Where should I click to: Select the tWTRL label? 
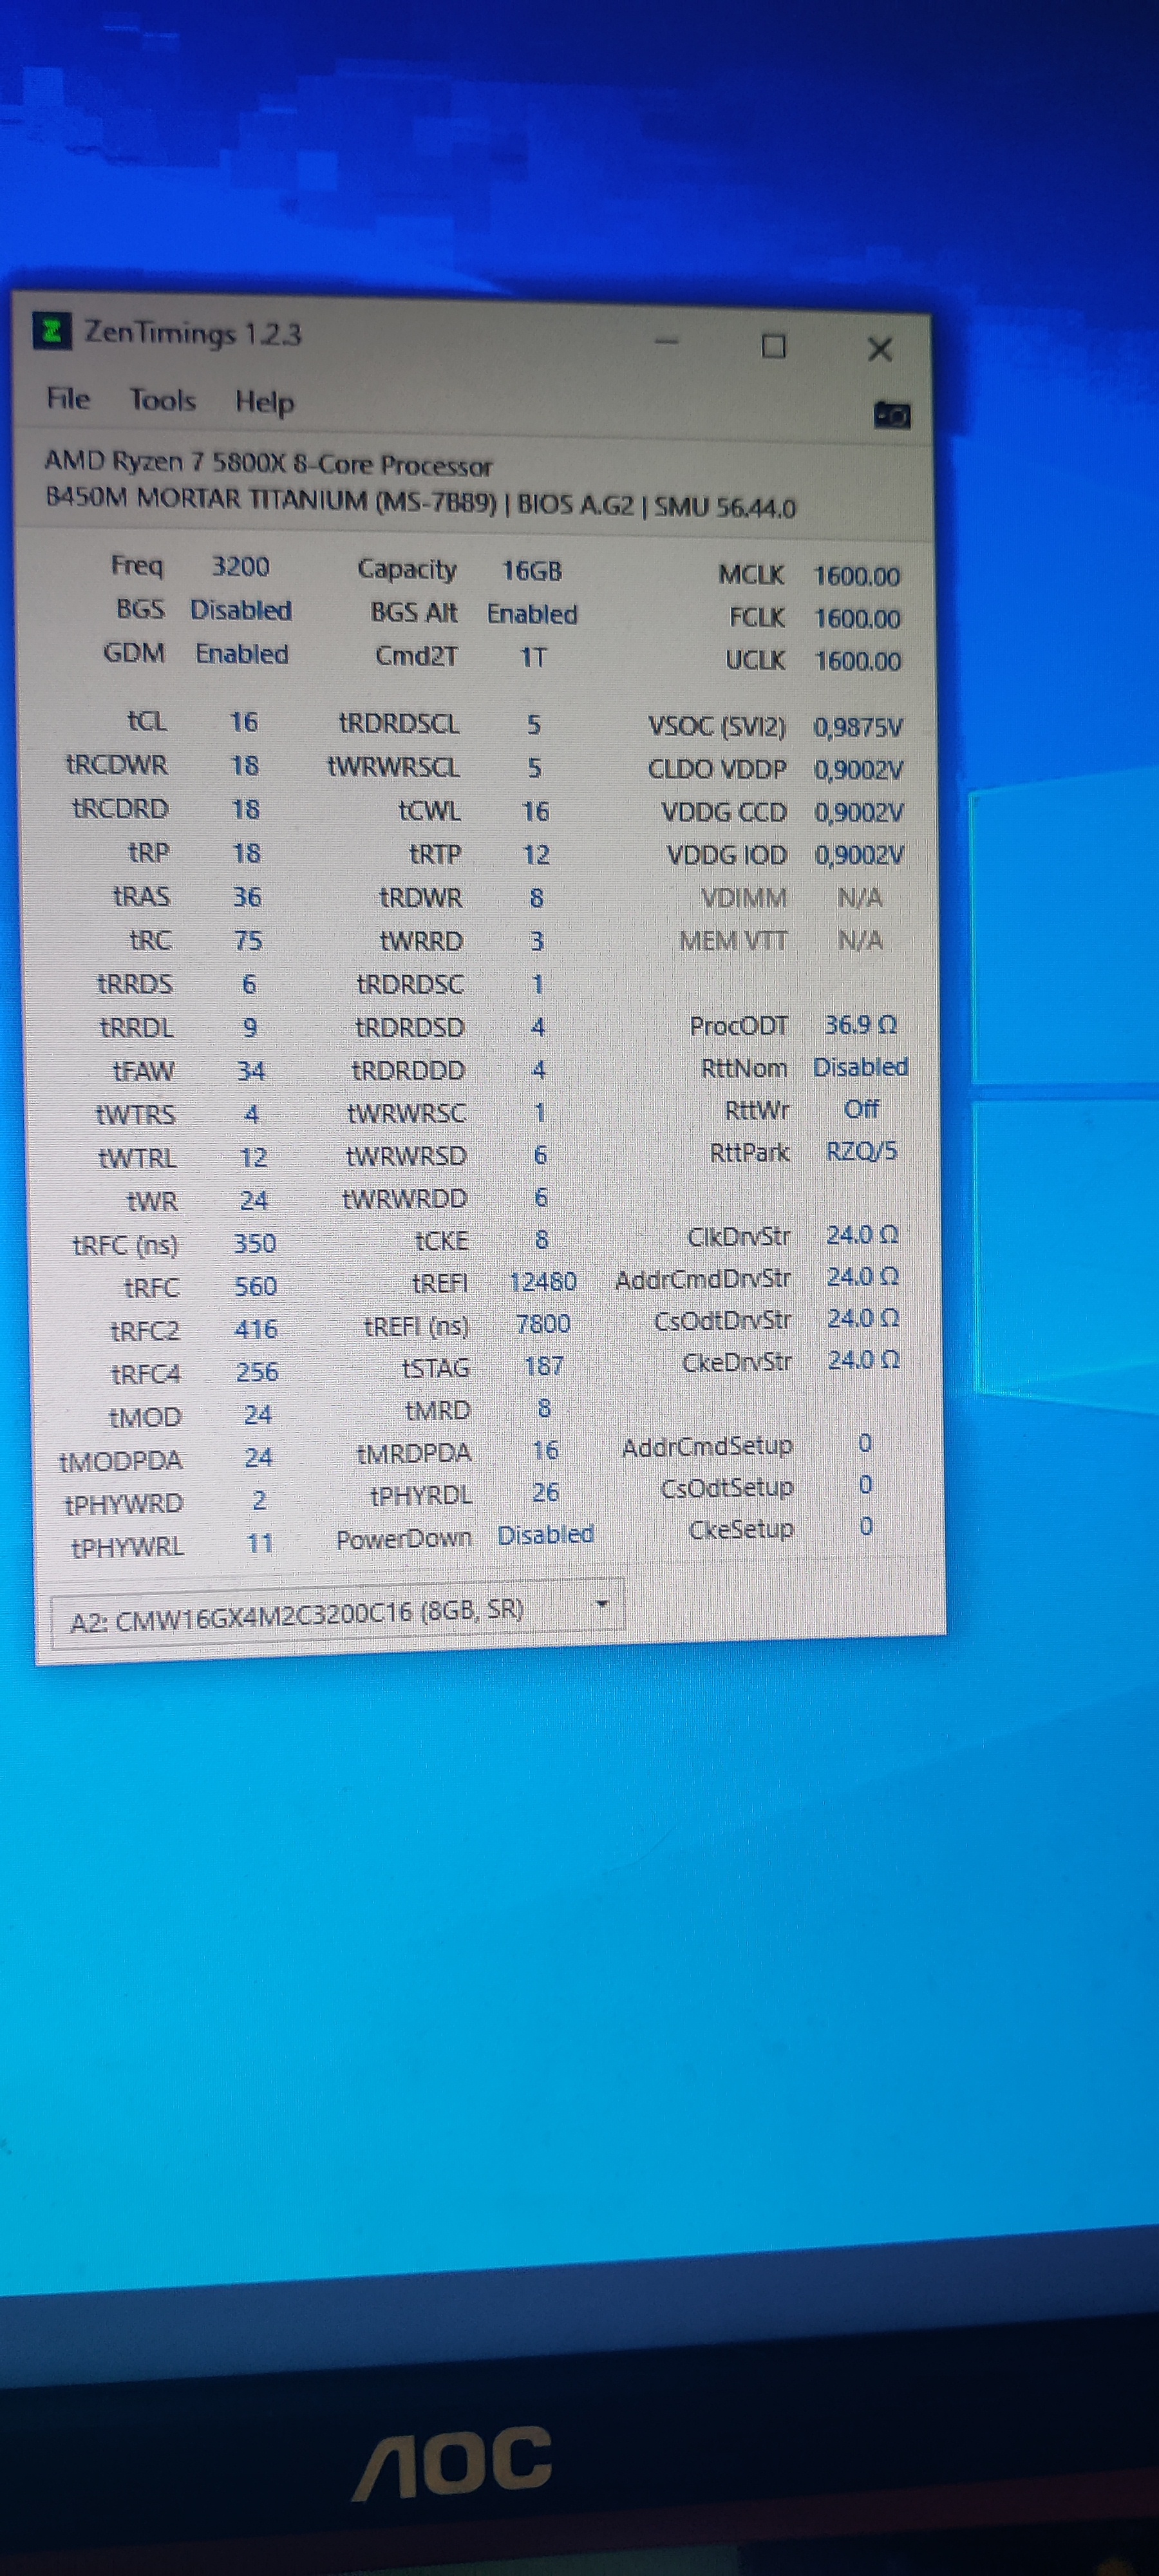click(x=137, y=1158)
